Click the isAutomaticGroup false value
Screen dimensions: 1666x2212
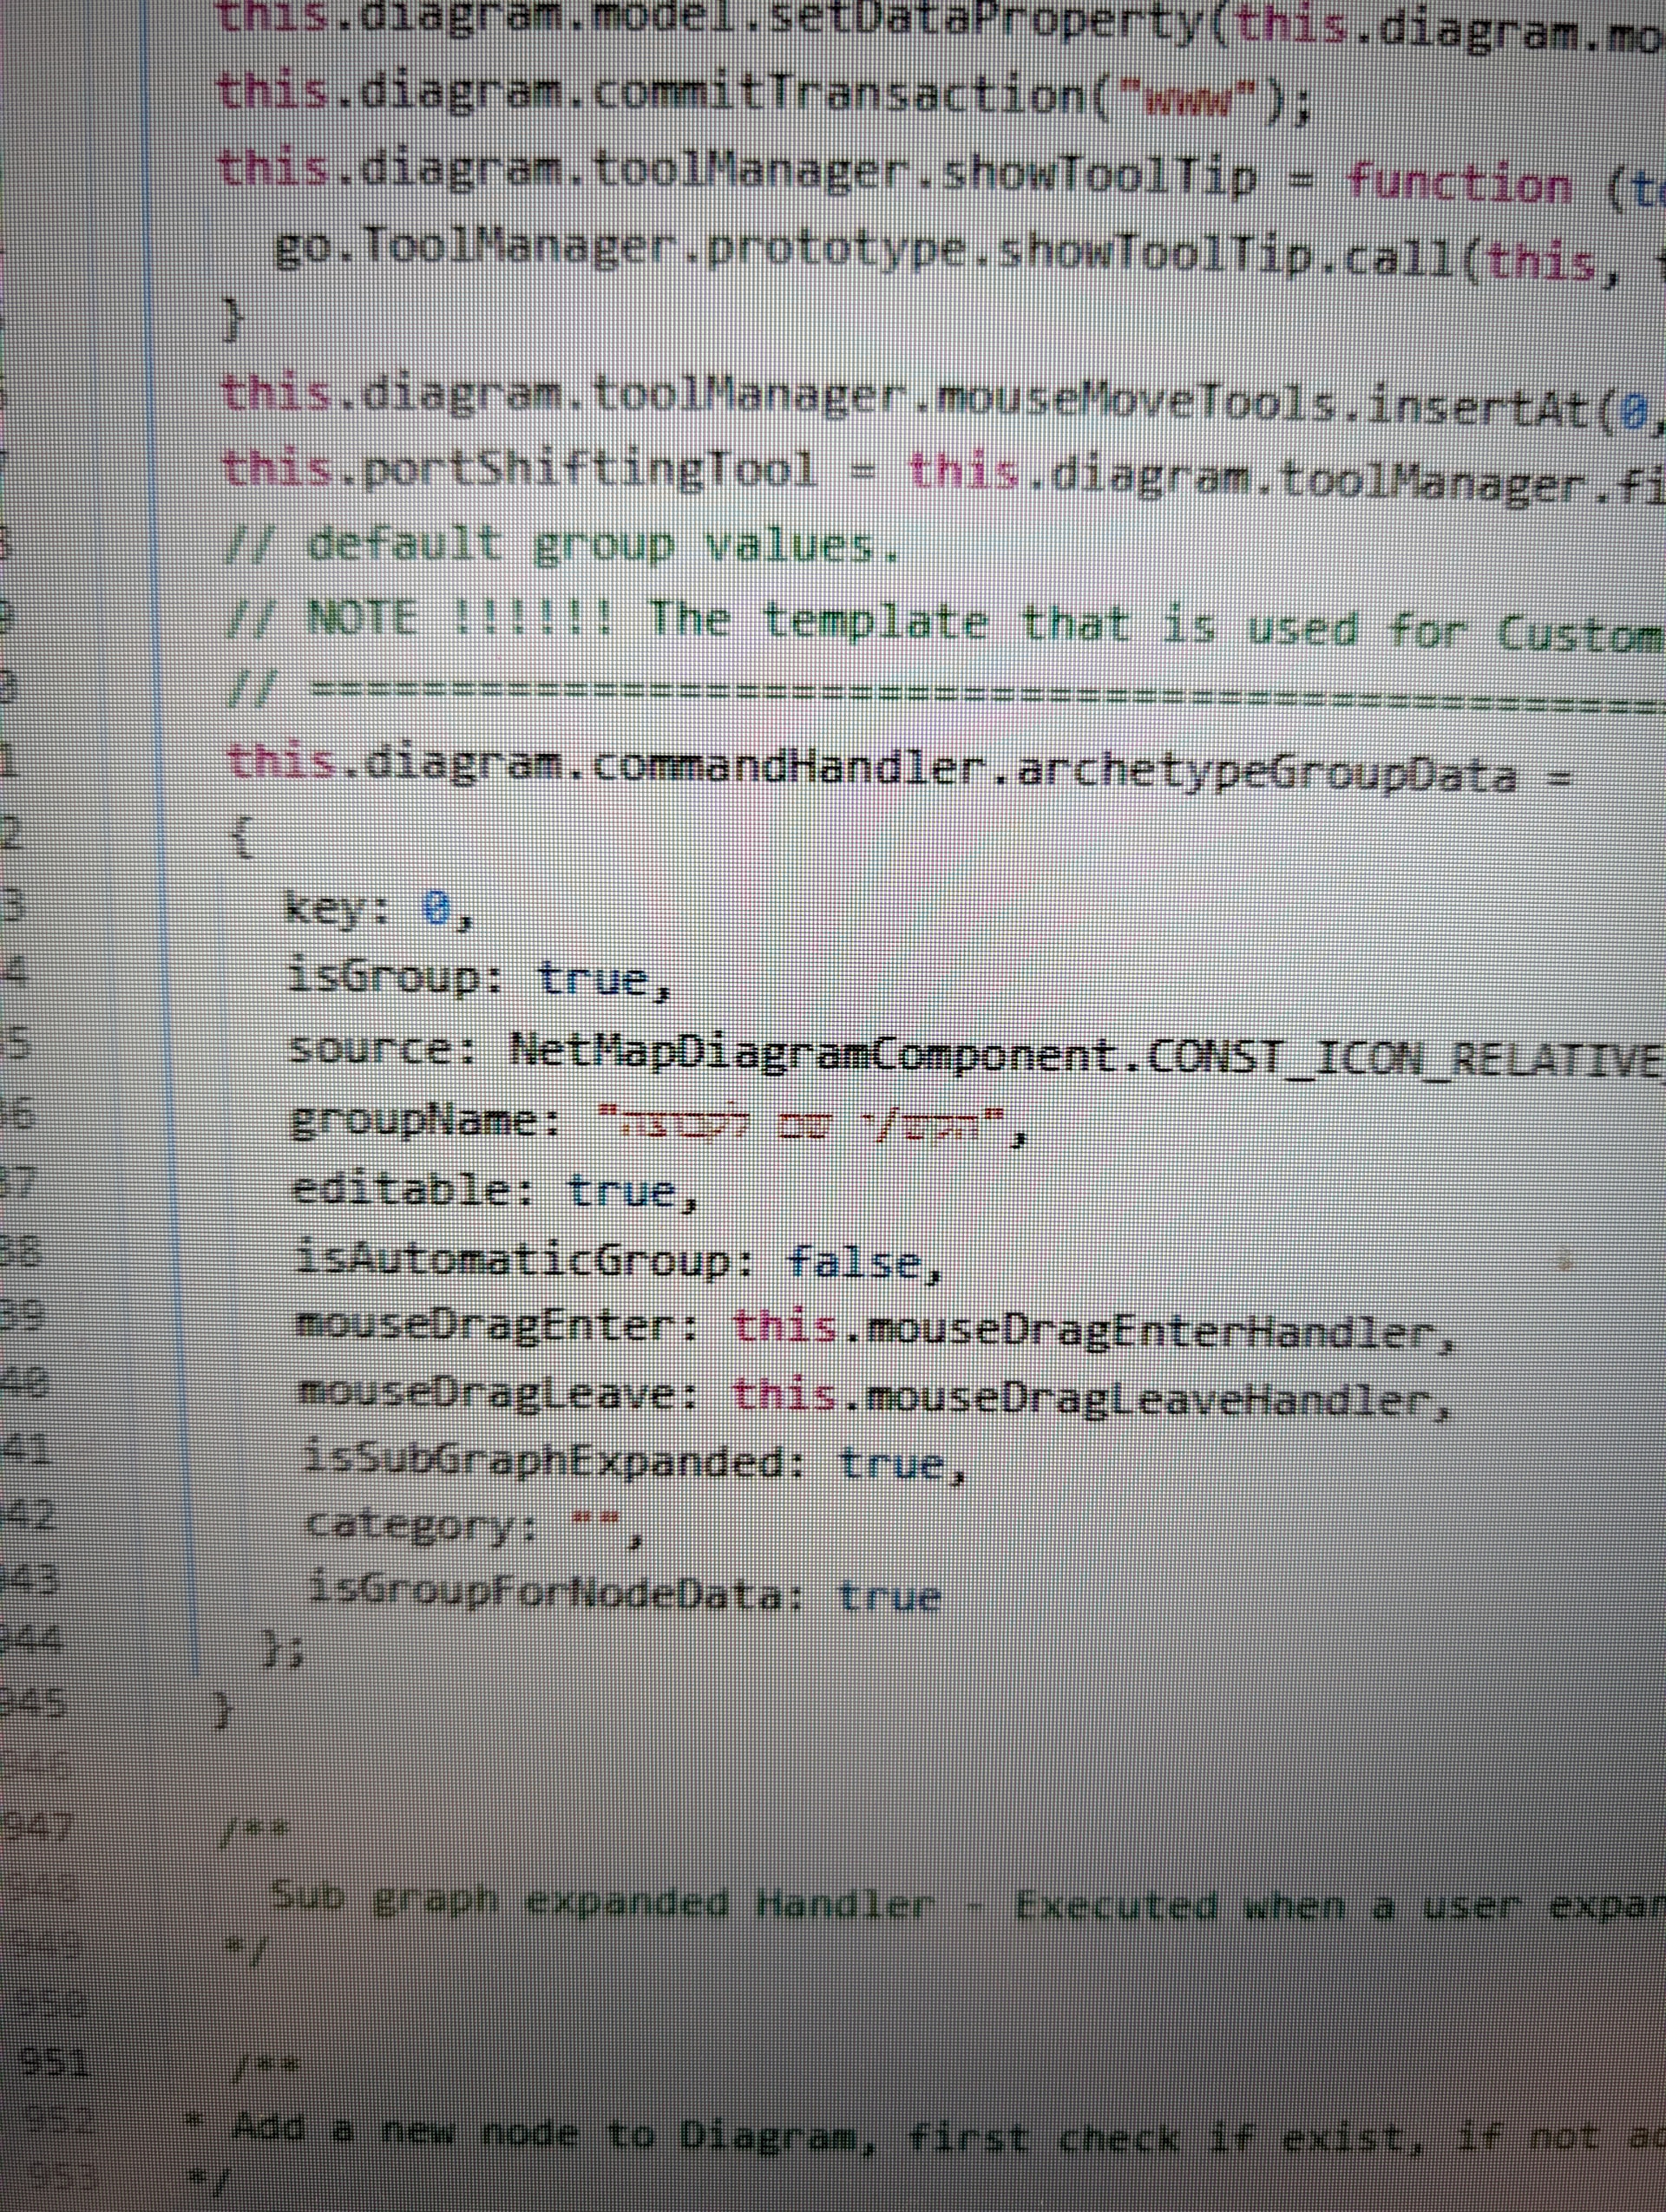[853, 1262]
